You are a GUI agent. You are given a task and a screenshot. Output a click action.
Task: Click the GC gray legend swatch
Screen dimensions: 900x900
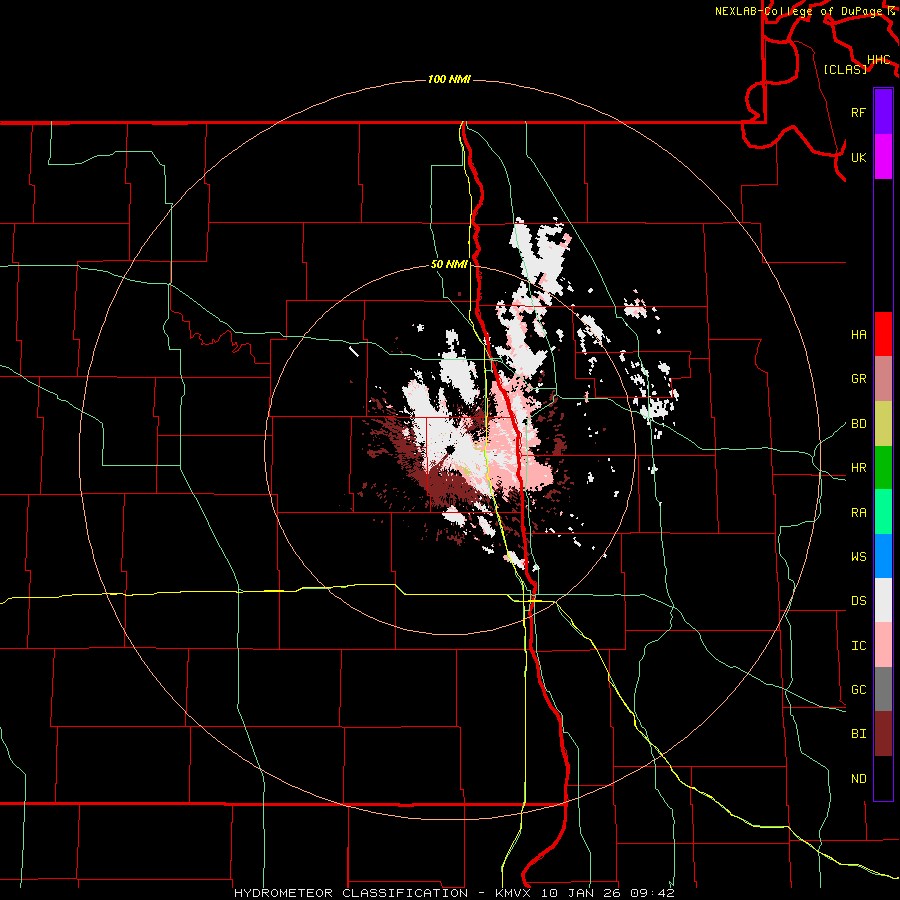click(x=883, y=689)
